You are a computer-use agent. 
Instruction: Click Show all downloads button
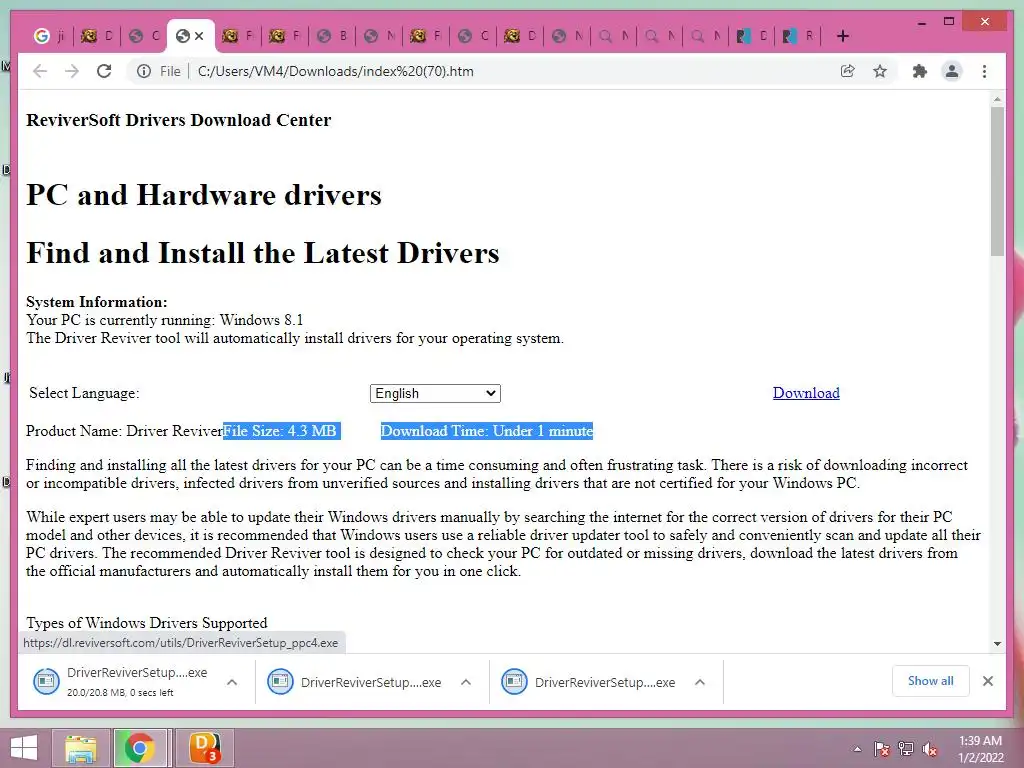point(931,681)
